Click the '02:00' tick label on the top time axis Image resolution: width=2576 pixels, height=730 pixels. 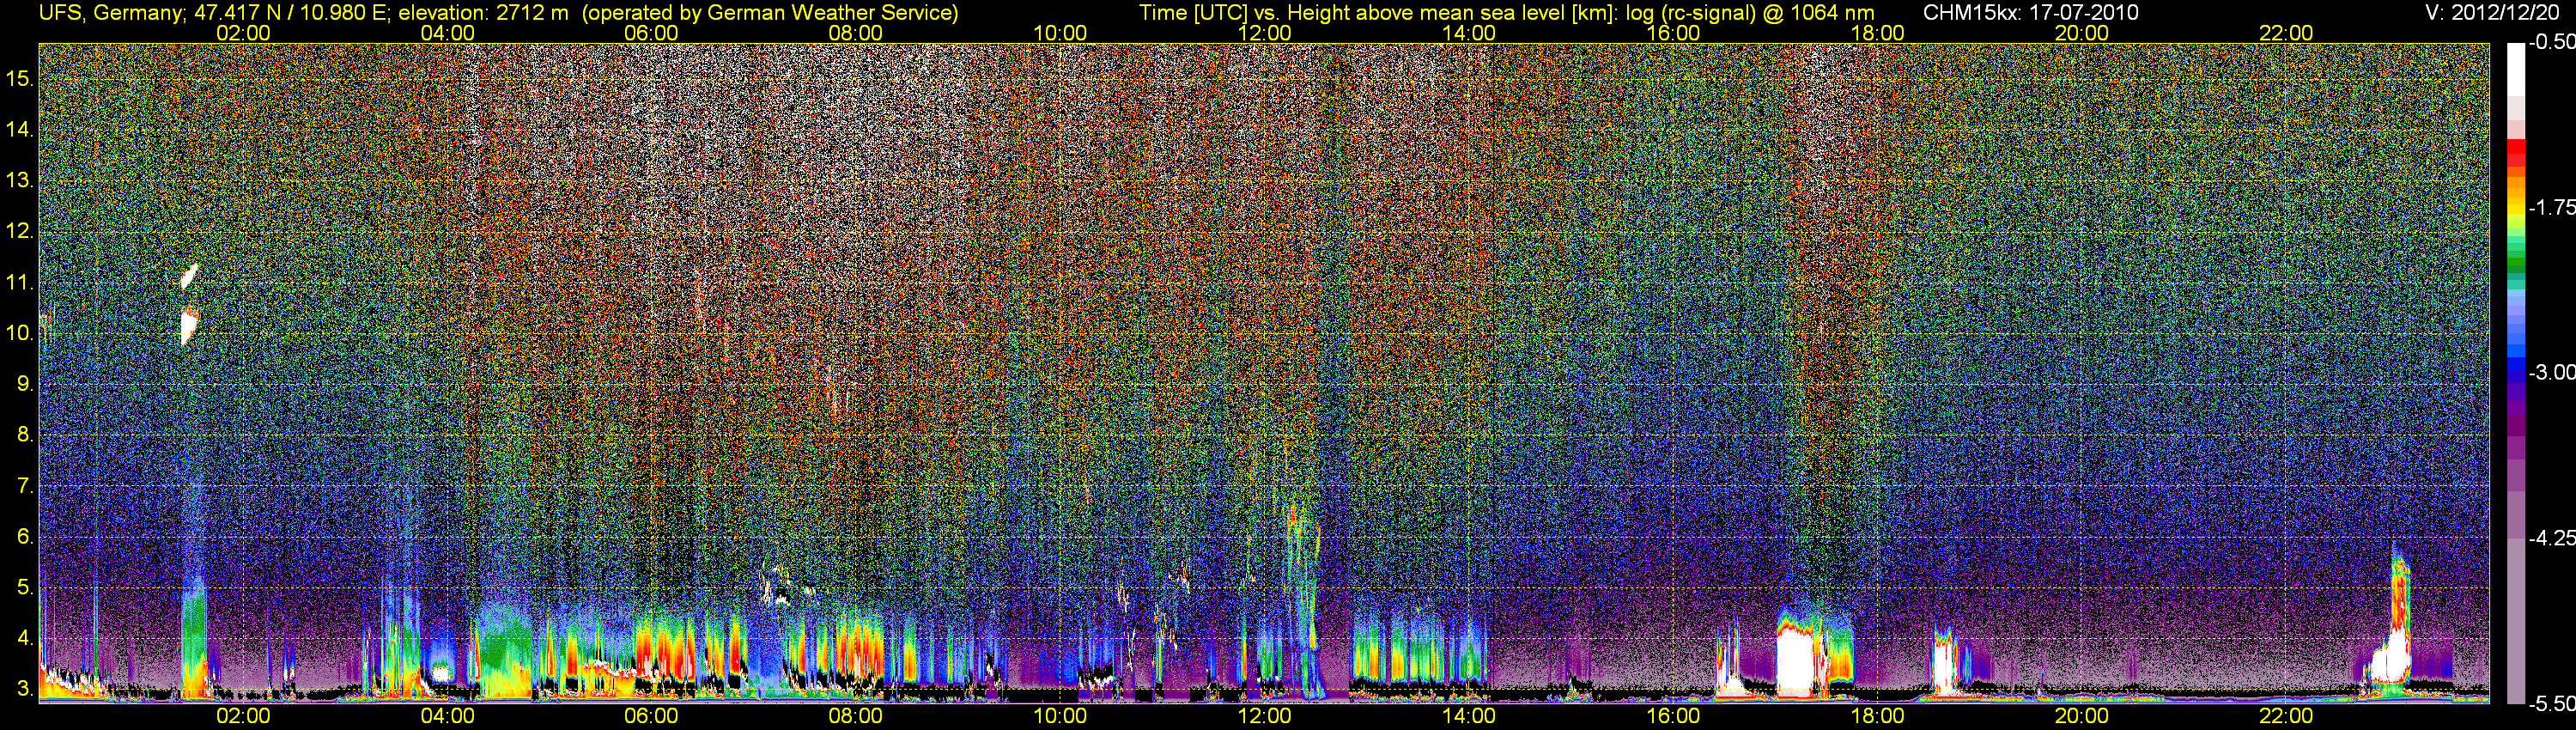click(243, 33)
